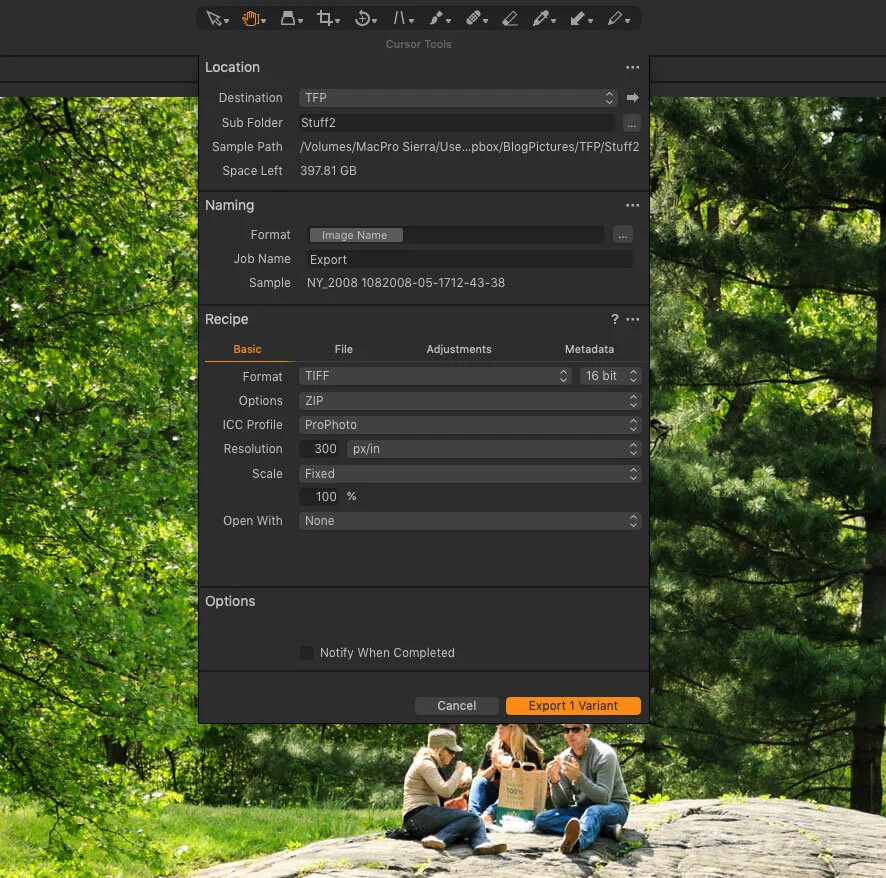
Task: Click the Location section heading
Action: [x=232, y=67]
